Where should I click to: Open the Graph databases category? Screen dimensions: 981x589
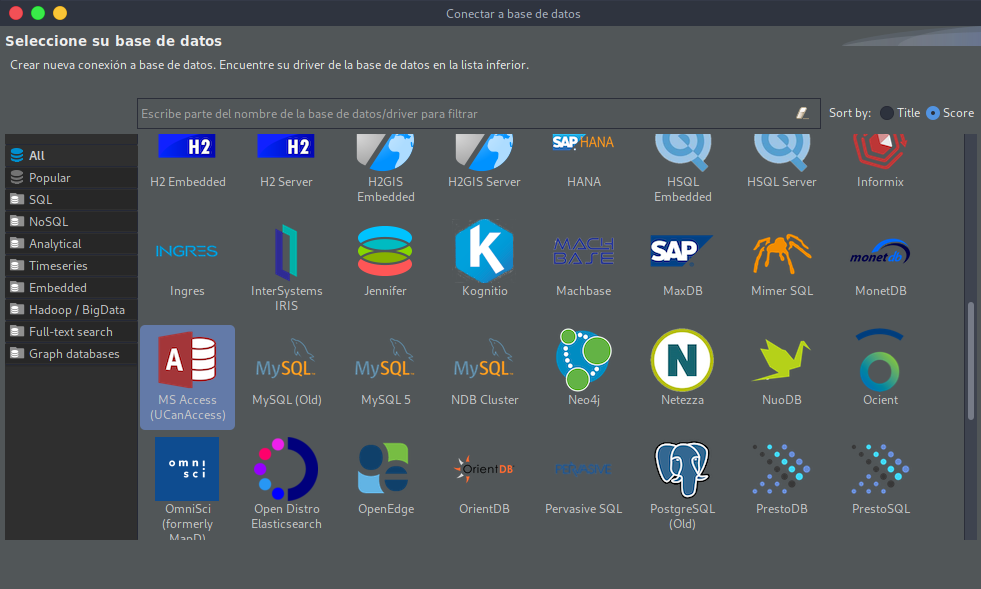pyautogui.click(x=71, y=354)
